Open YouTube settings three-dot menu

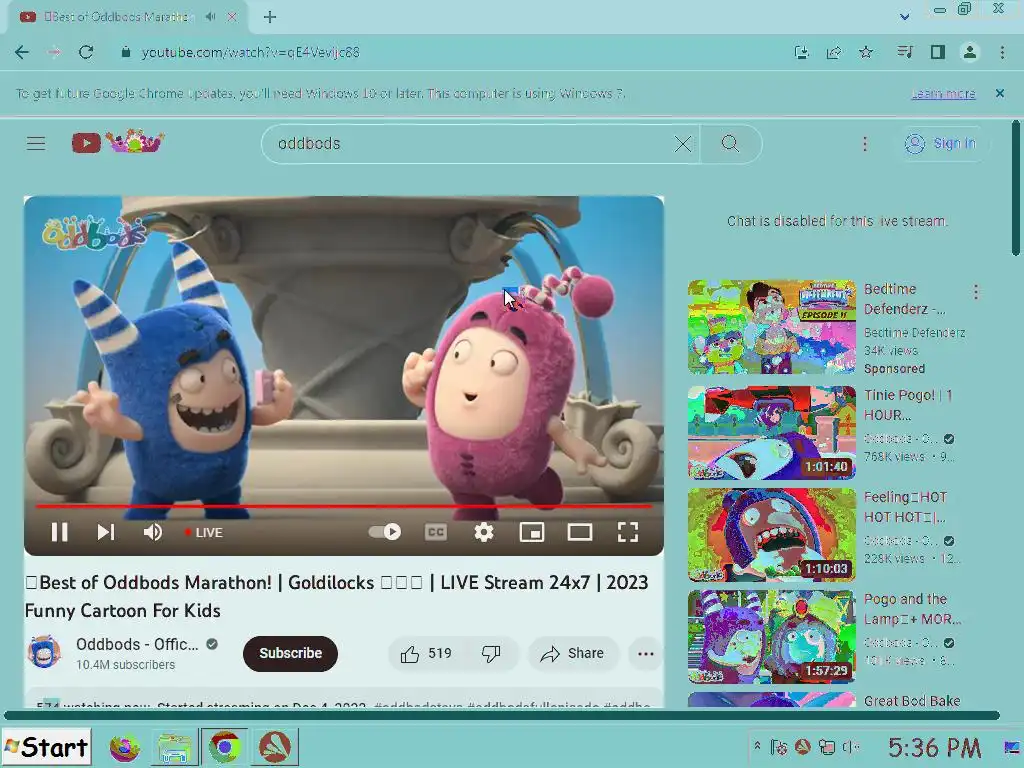coord(865,144)
